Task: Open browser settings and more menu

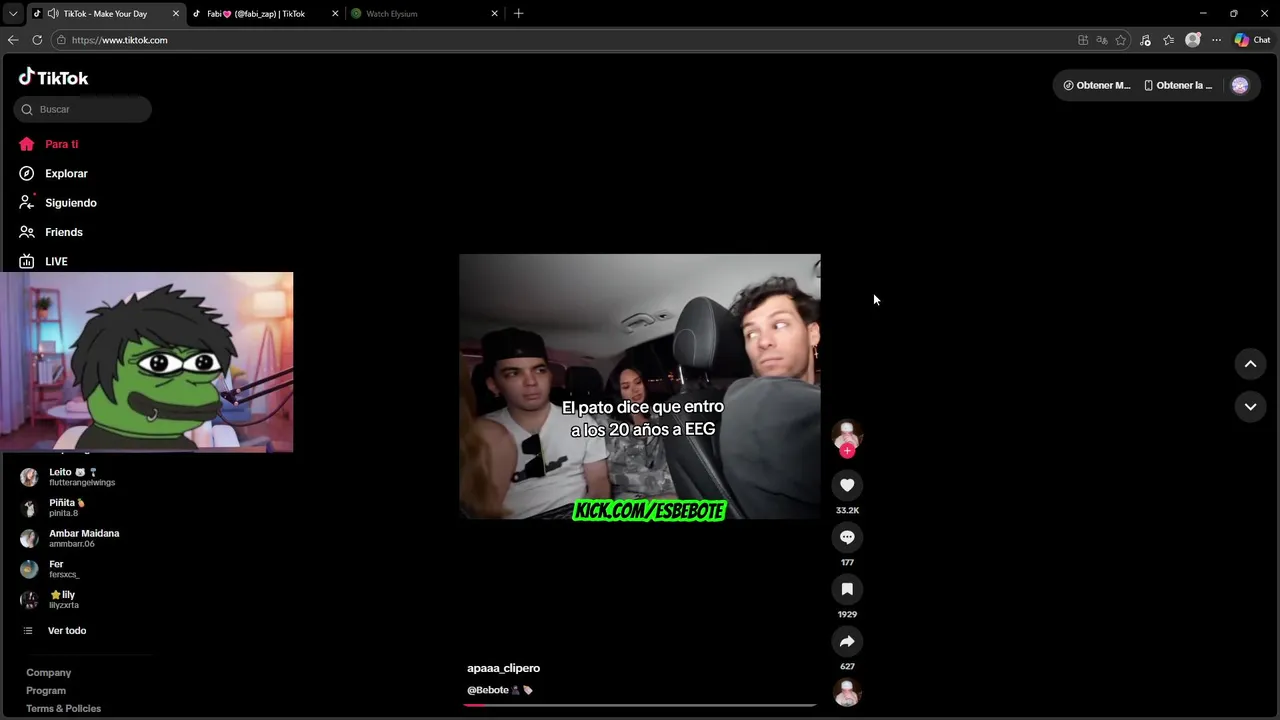Action: [x=1216, y=40]
